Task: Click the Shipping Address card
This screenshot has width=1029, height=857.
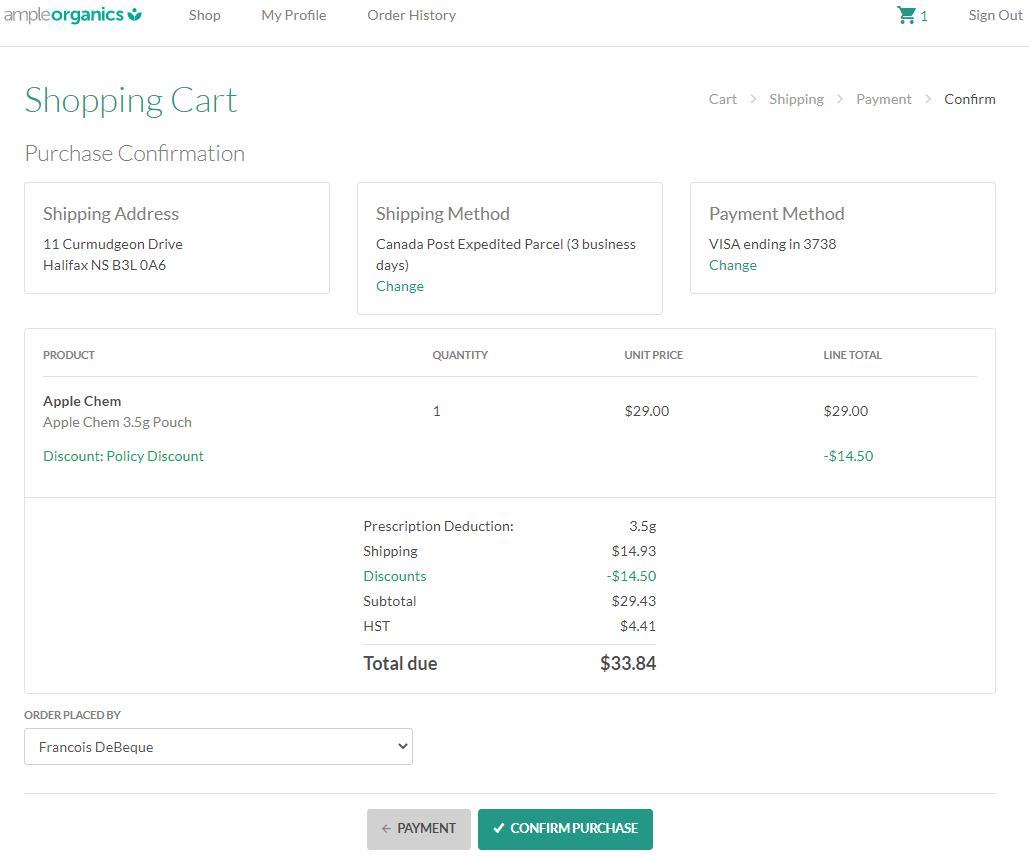Action: 177,238
